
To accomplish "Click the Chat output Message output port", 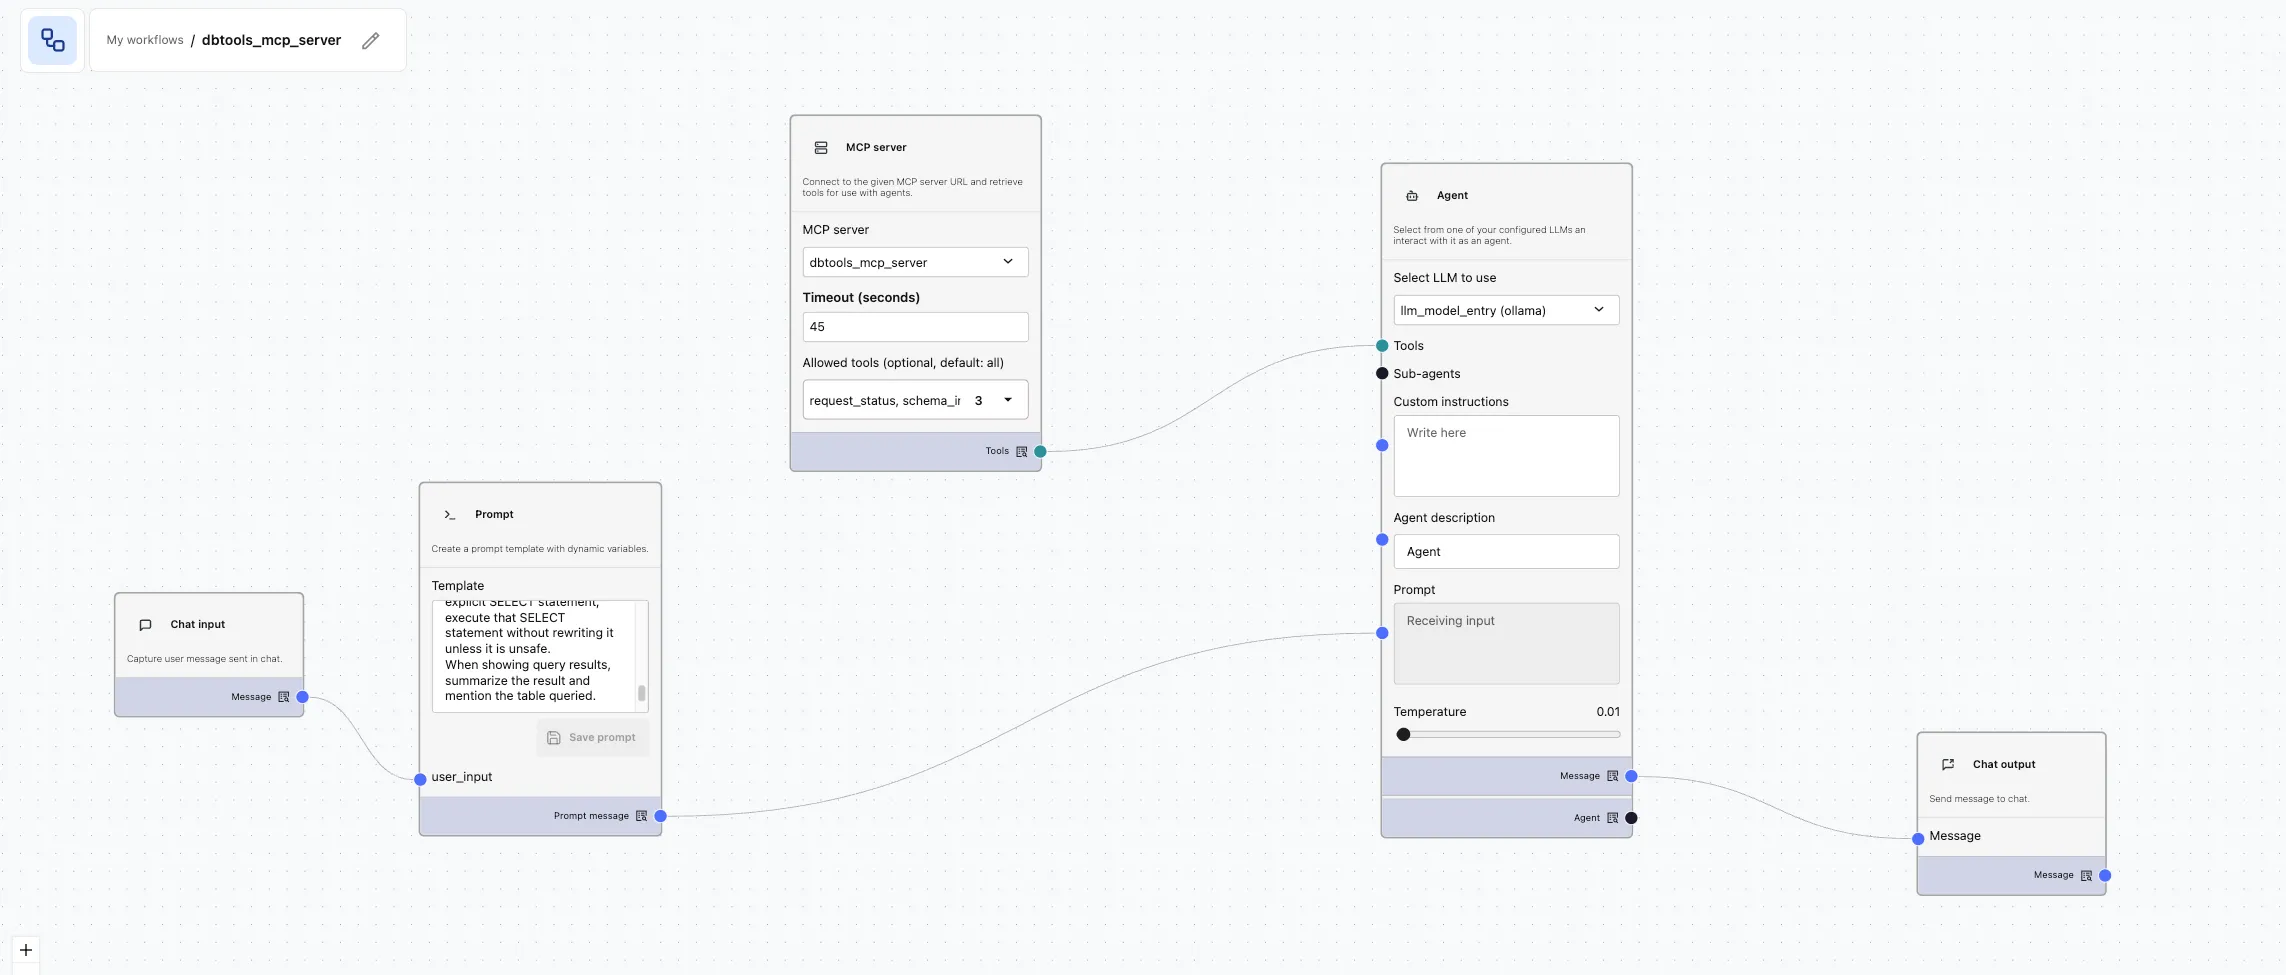I will tap(2105, 875).
